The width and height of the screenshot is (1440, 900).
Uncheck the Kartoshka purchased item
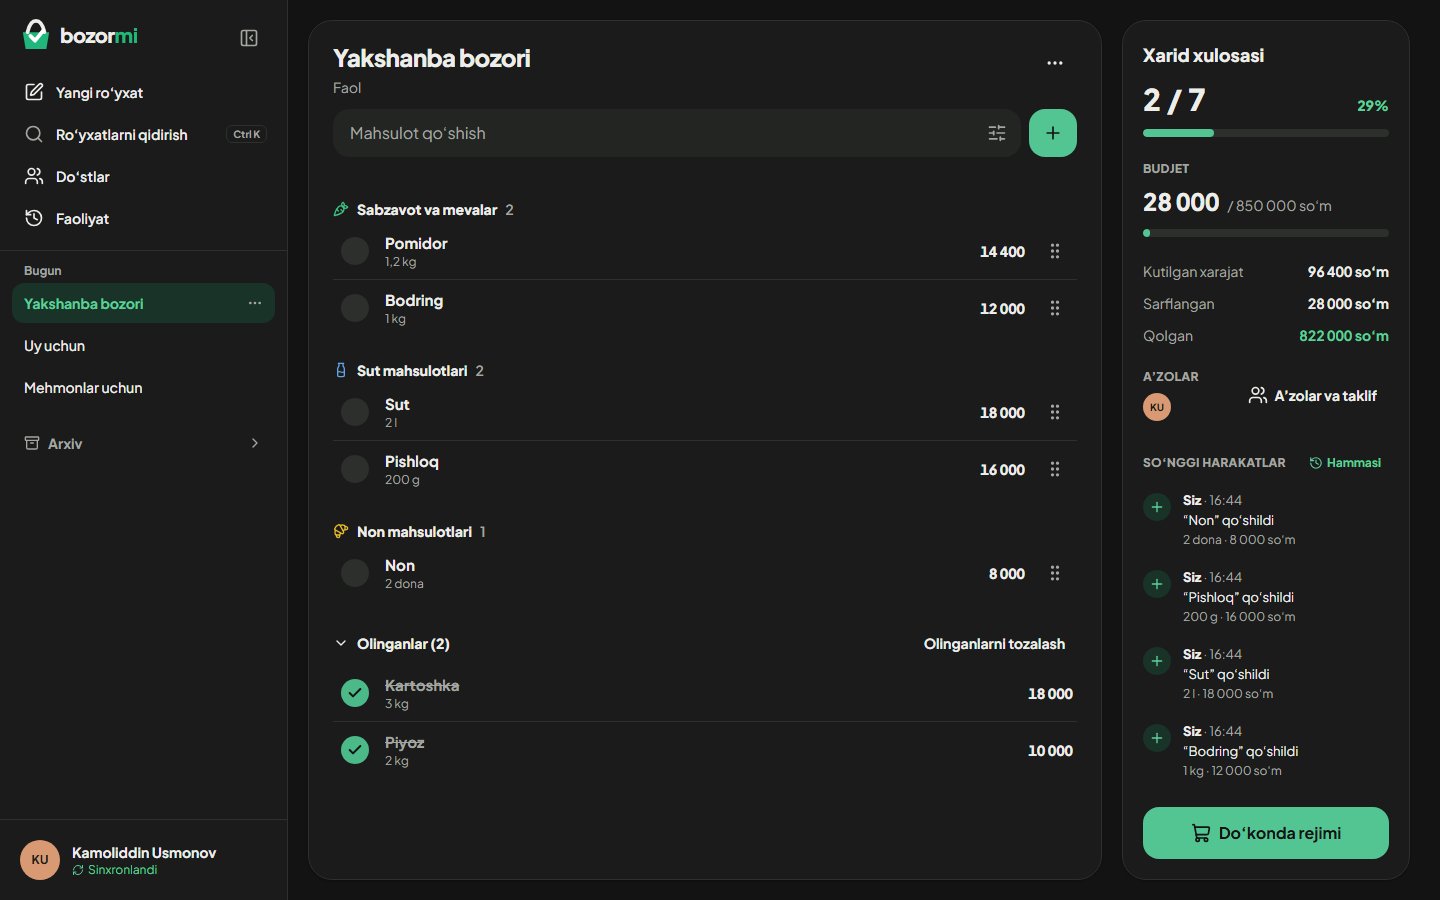tap(355, 693)
